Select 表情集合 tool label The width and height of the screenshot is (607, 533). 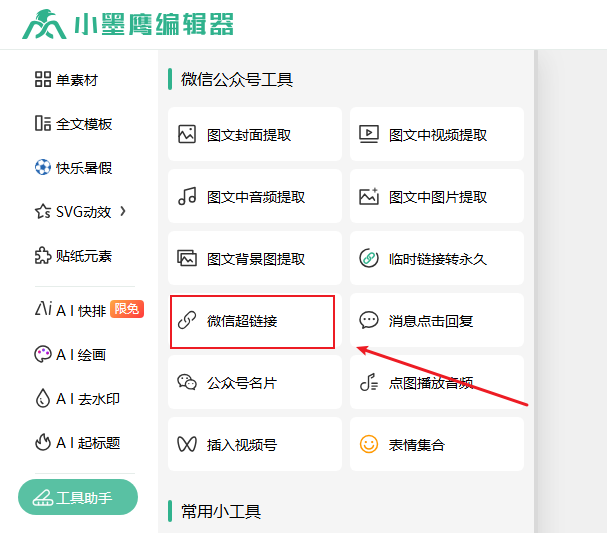(x=417, y=445)
